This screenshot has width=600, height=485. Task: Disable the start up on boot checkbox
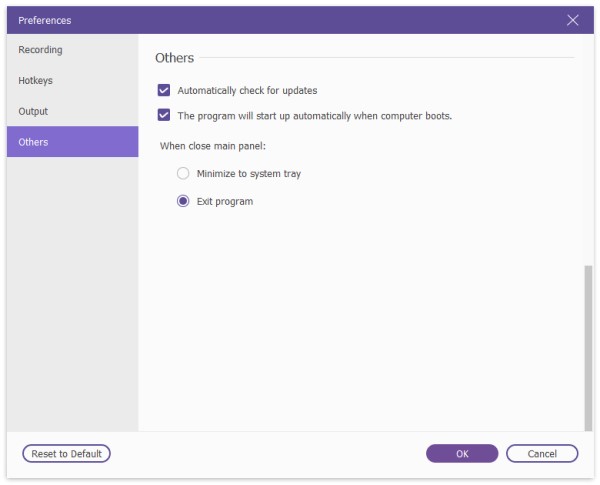(x=164, y=115)
